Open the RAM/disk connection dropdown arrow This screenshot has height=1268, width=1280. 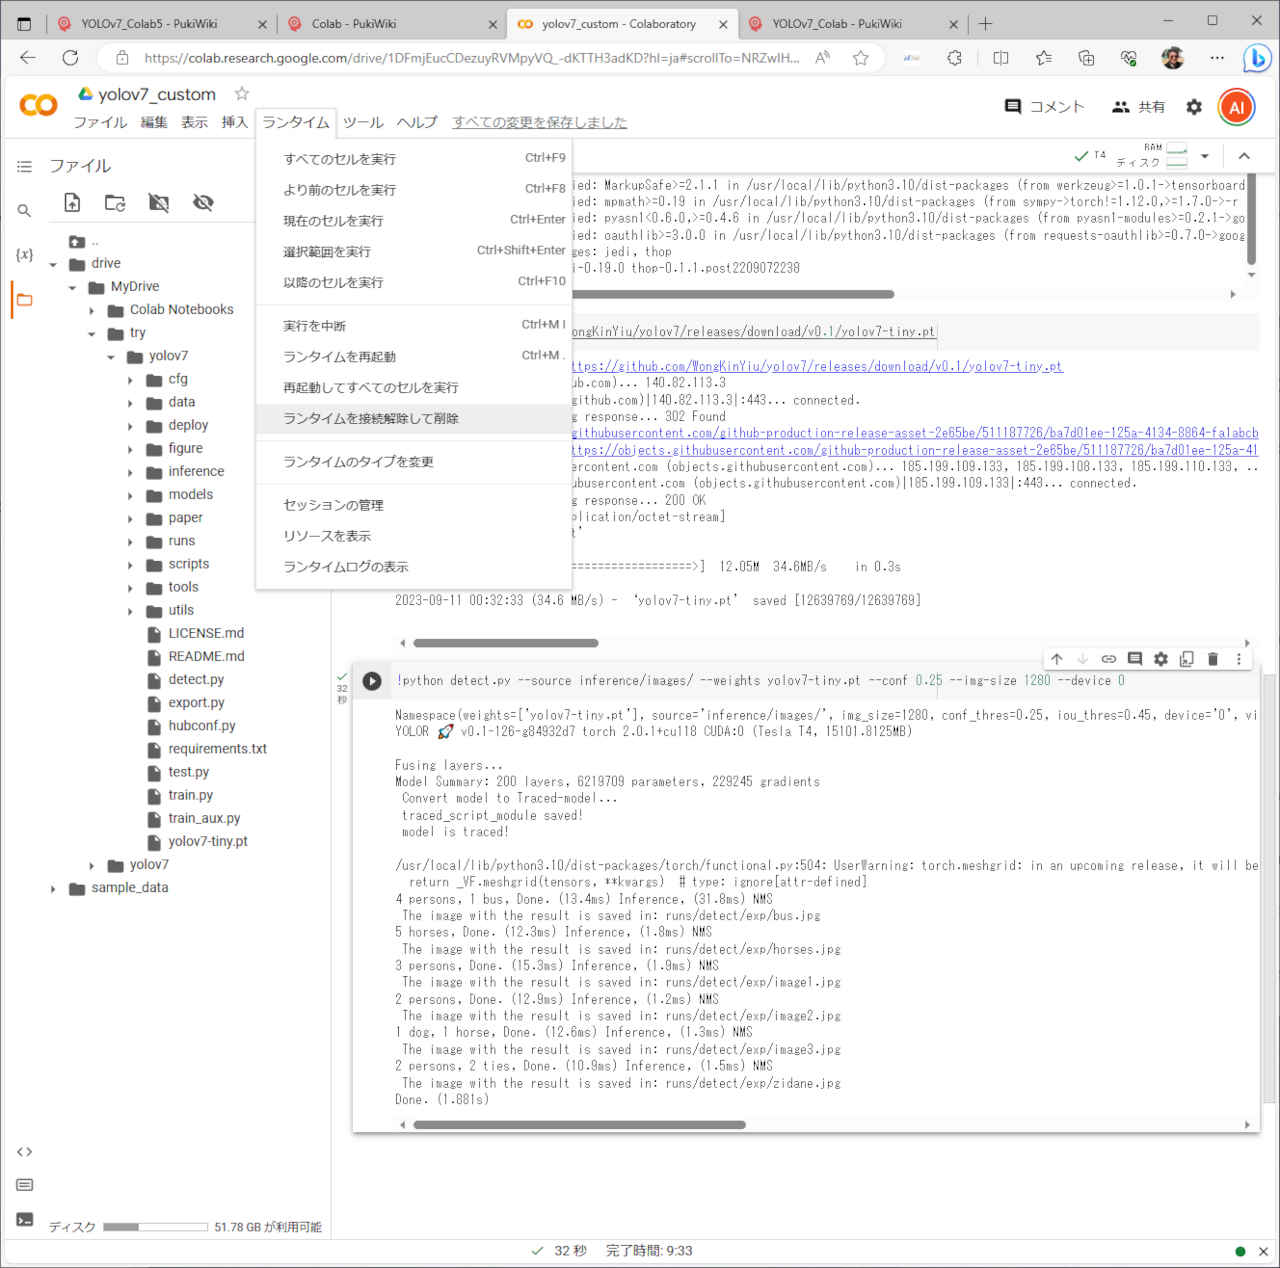click(x=1204, y=156)
